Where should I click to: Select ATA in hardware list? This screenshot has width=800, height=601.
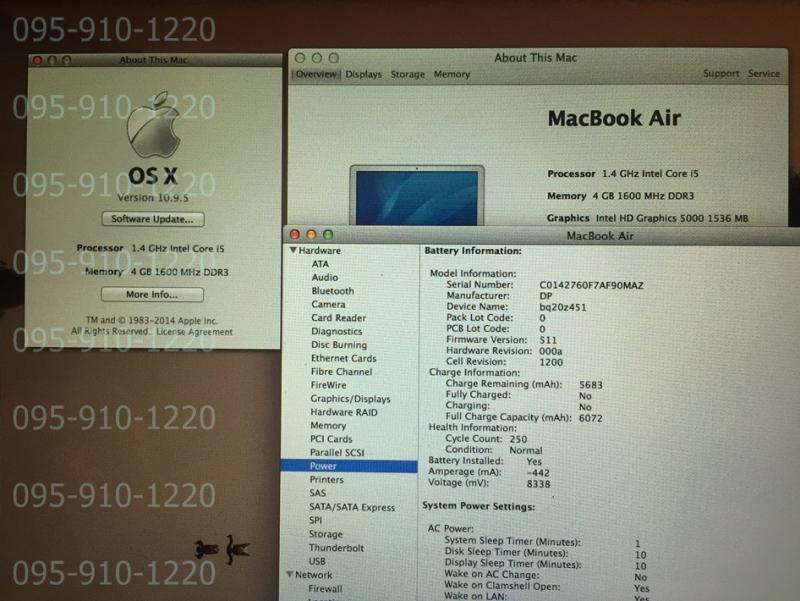(320, 264)
